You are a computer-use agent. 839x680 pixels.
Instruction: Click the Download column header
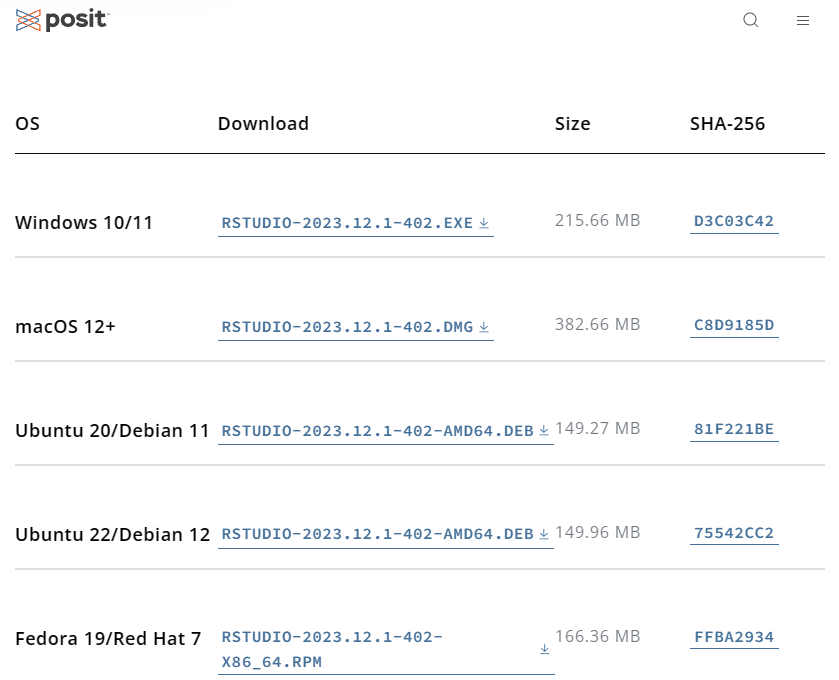[263, 124]
